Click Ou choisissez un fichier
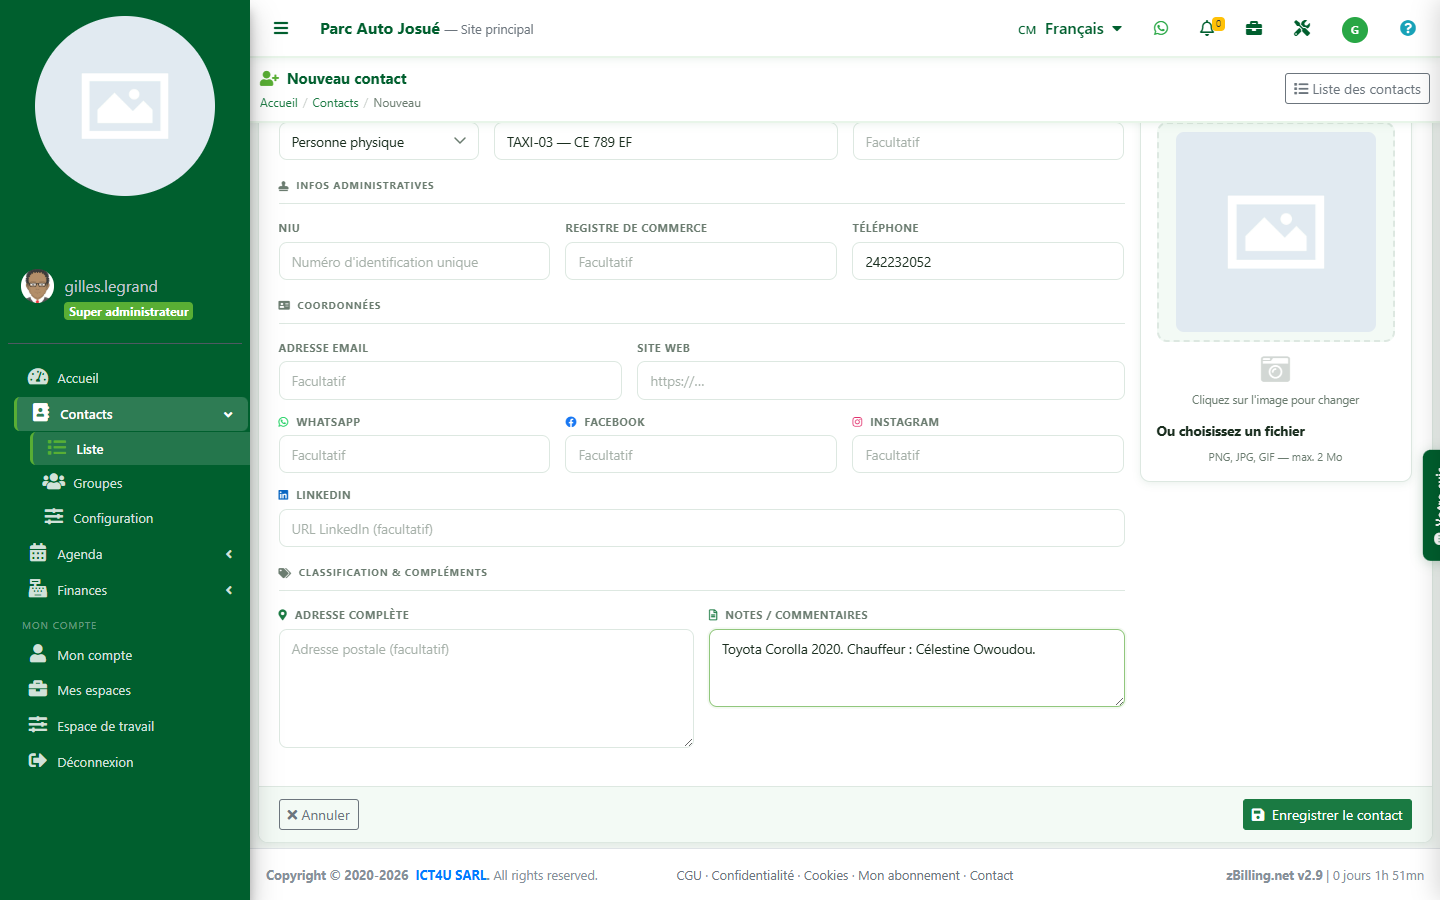 point(1231,432)
